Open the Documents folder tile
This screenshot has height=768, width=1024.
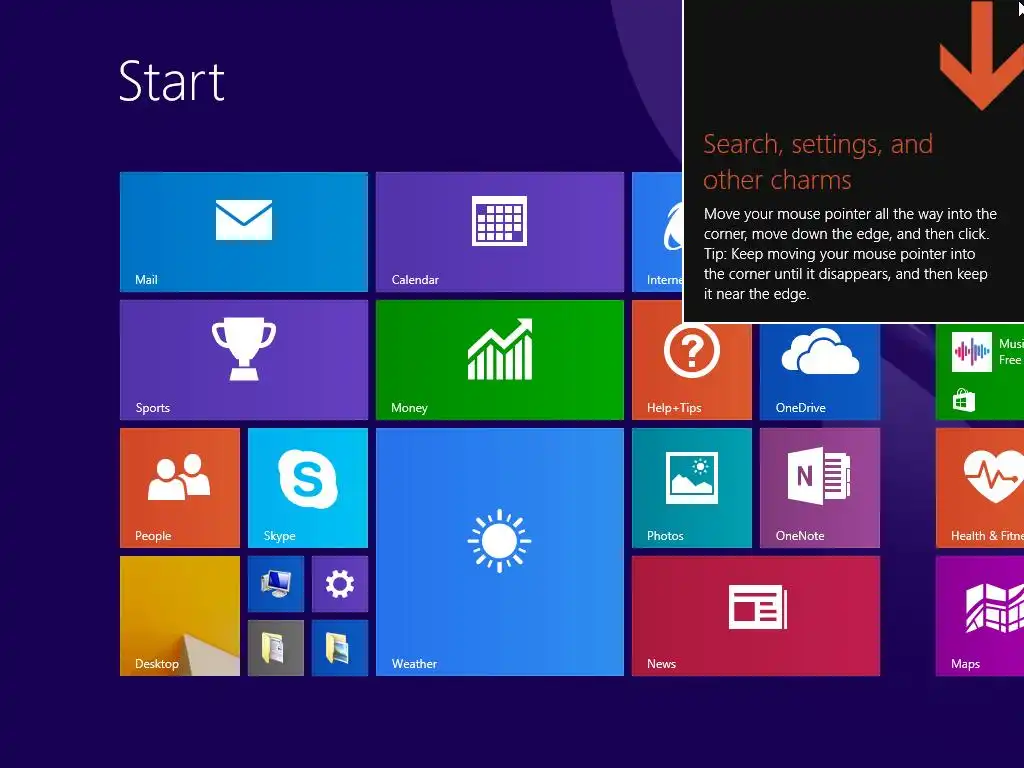point(276,648)
